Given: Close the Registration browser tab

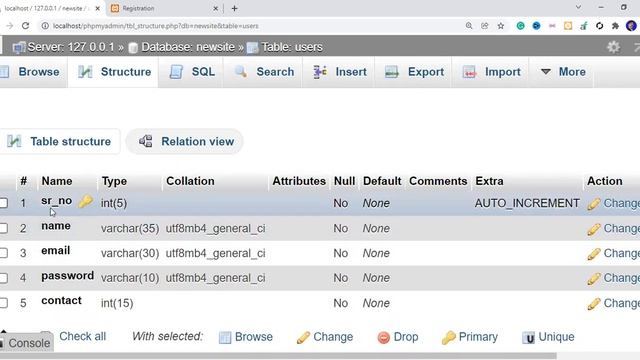Looking at the screenshot, I should pyautogui.click(x=216, y=8).
